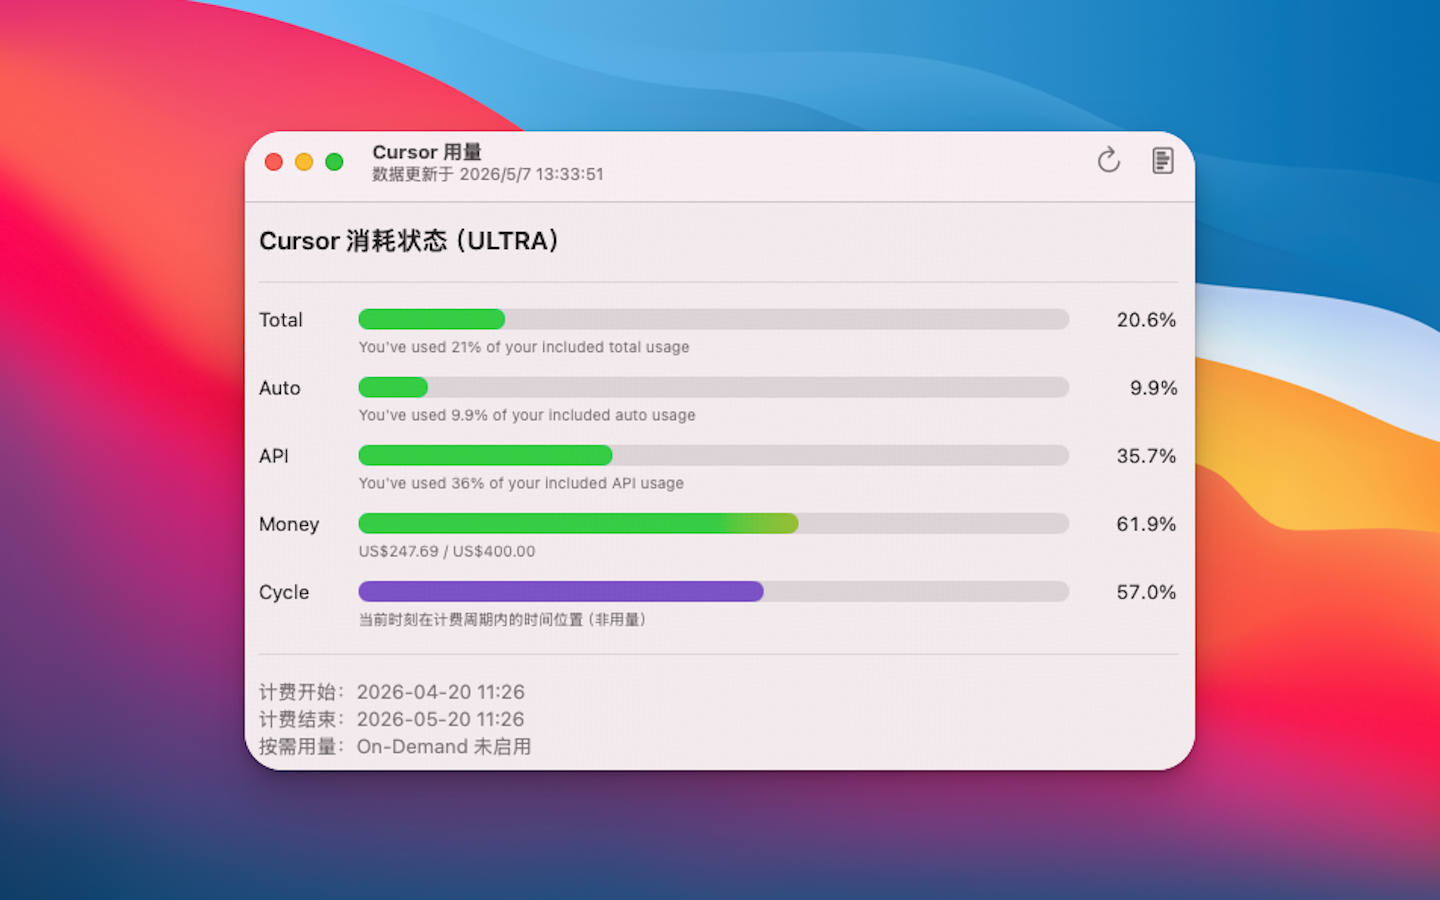Click the Total usage progress bar
This screenshot has height=900, width=1440.
click(714, 319)
